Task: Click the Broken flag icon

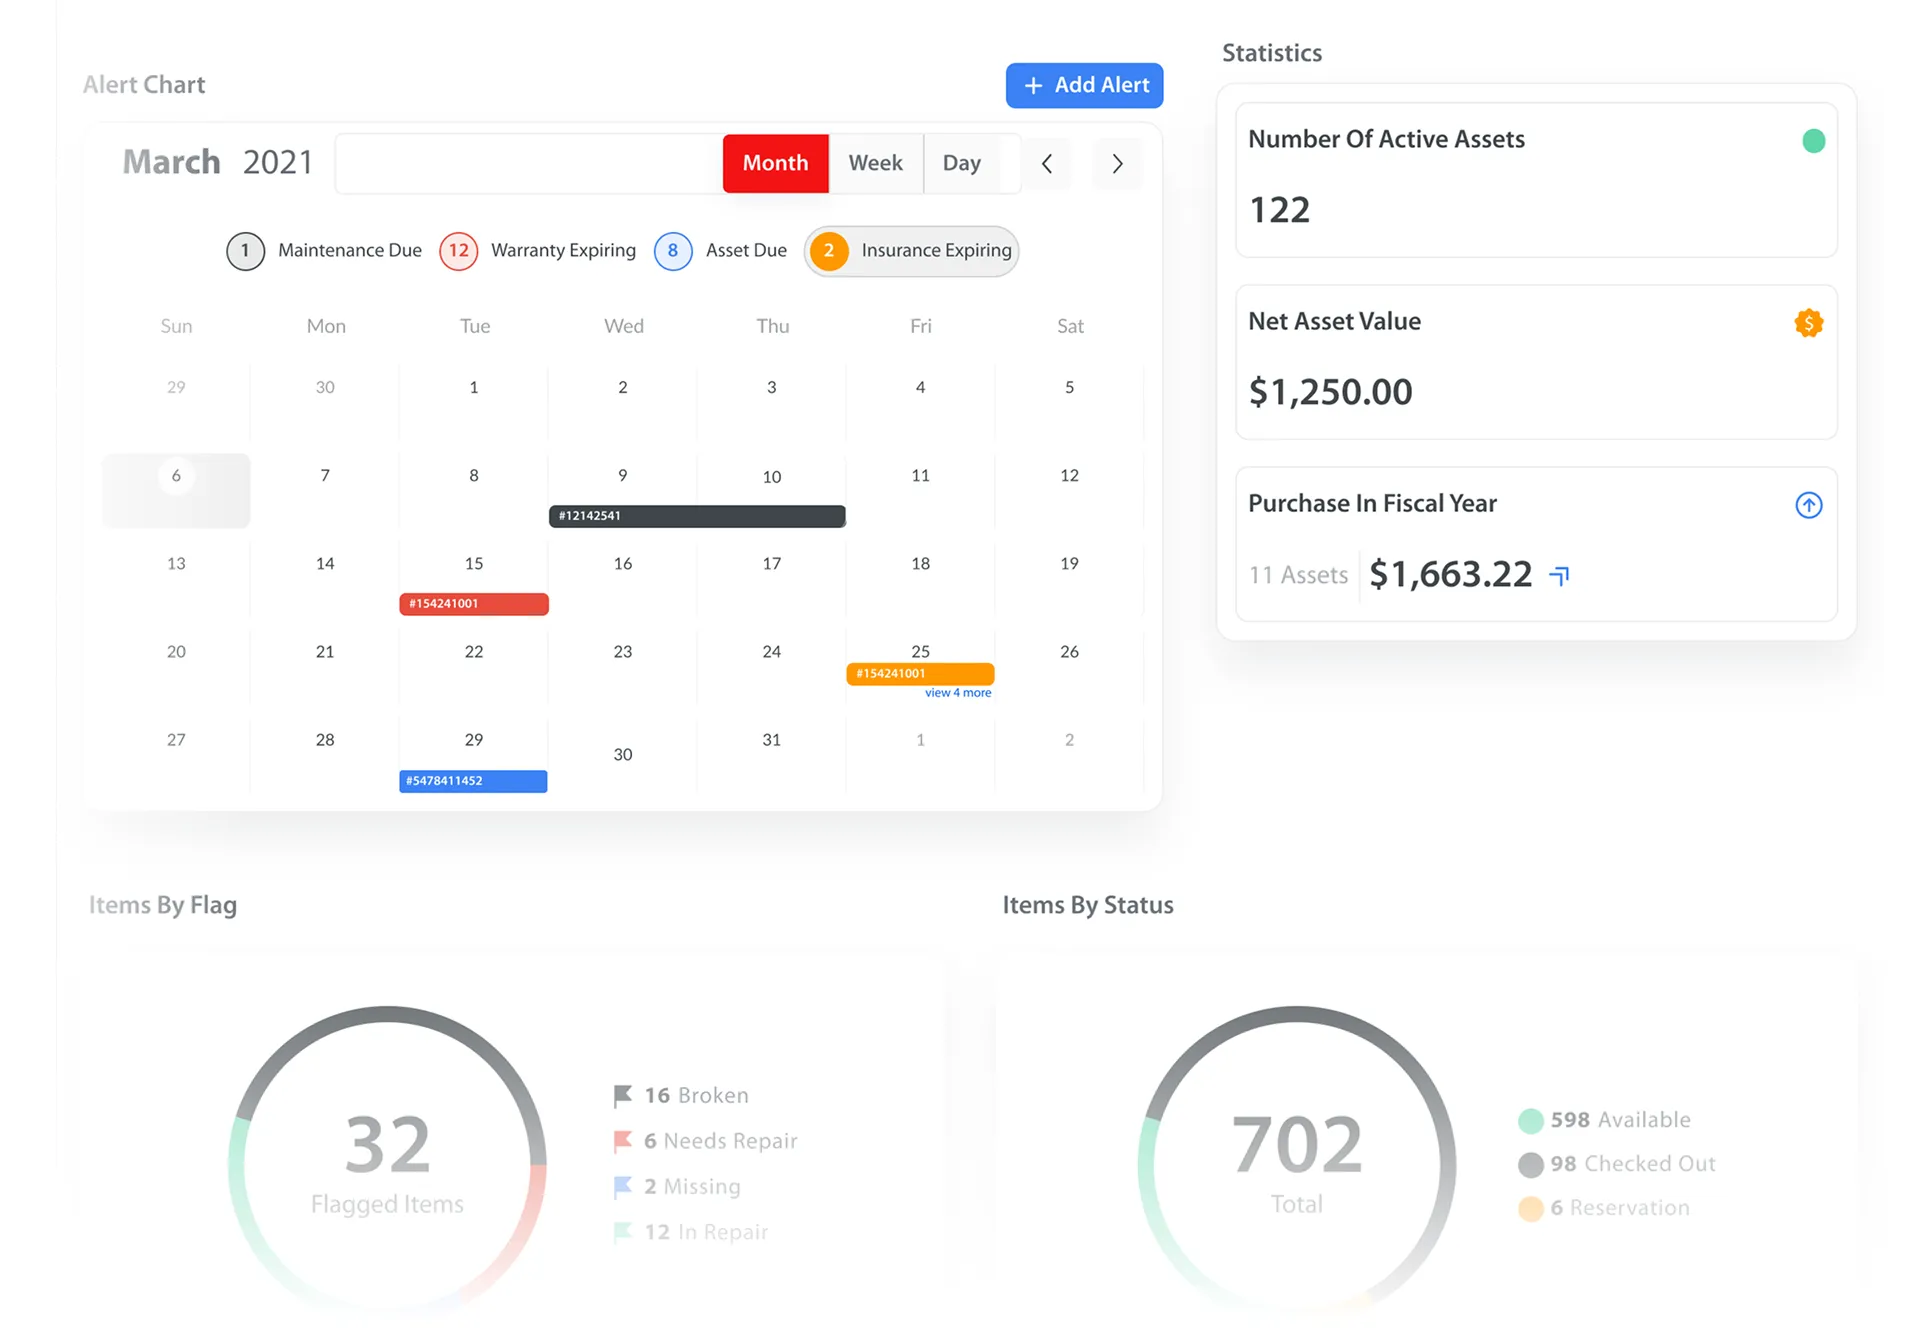Action: 622,1096
